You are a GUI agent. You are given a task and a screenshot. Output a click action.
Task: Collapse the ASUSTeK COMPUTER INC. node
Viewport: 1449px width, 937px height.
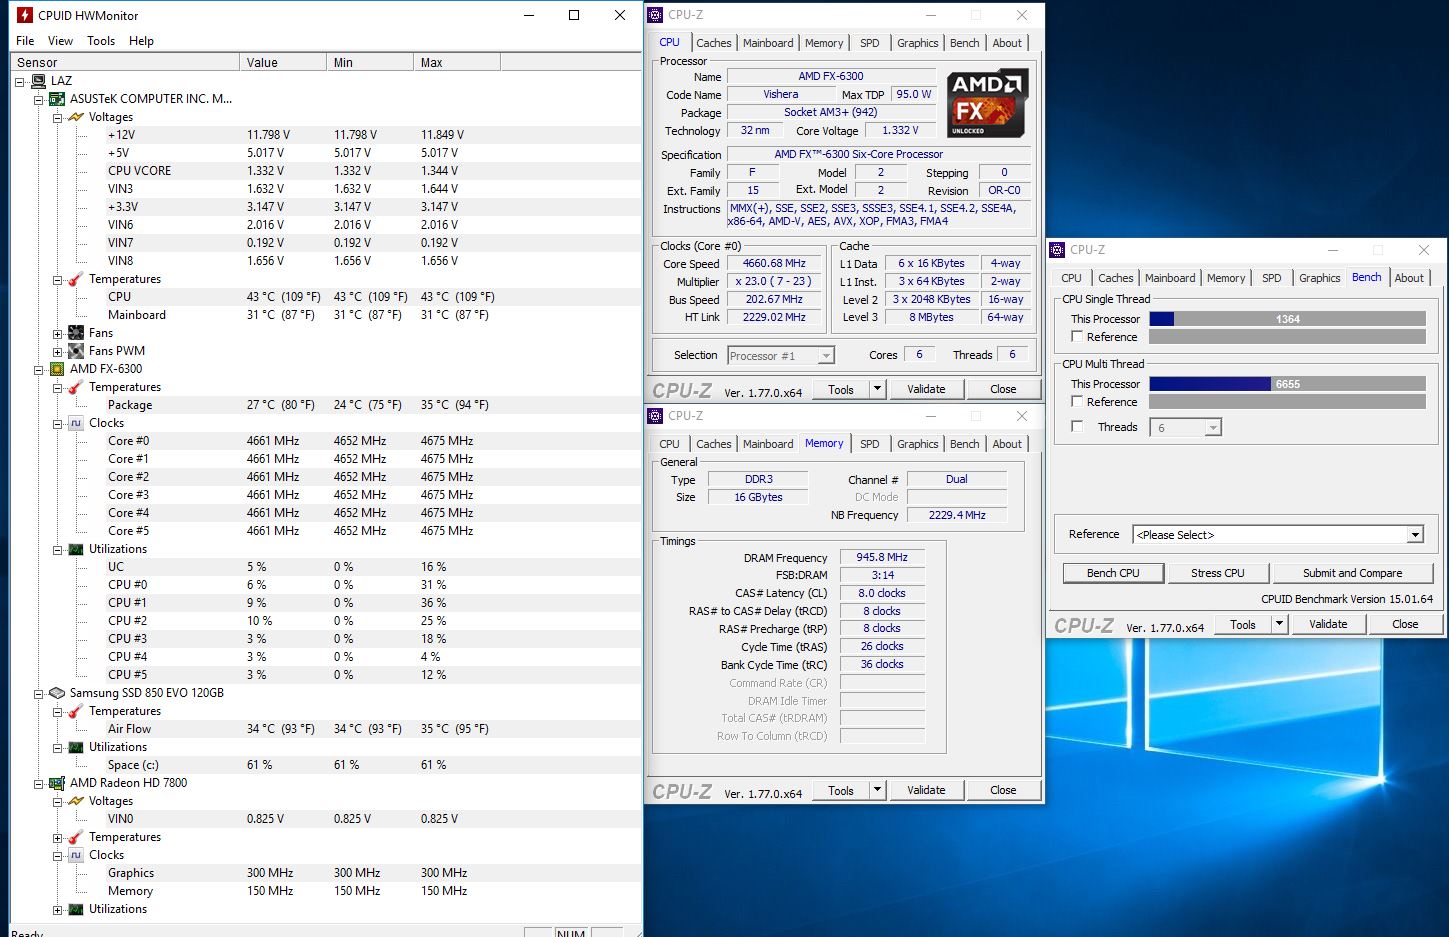(39, 99)
